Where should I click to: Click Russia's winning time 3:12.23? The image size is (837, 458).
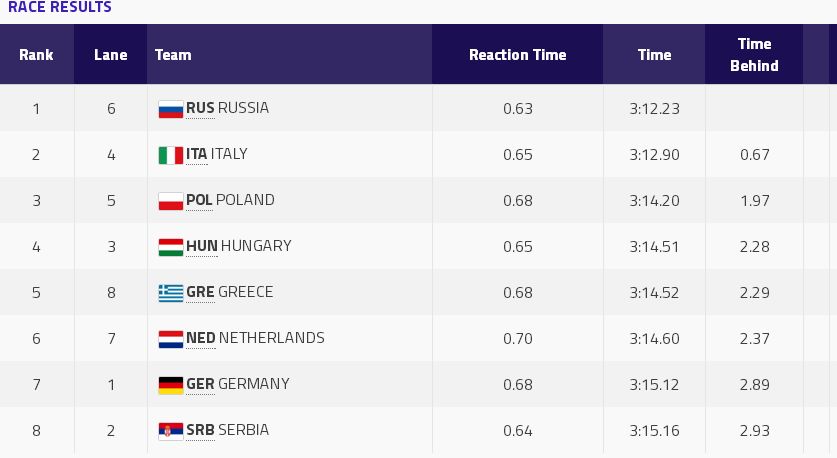click(654, 108)
